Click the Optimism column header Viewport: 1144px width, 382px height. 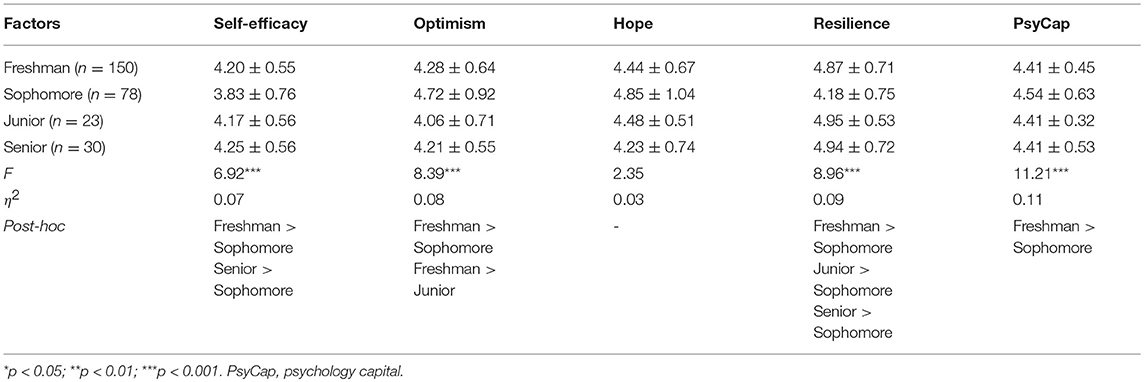tap(444, 23)
